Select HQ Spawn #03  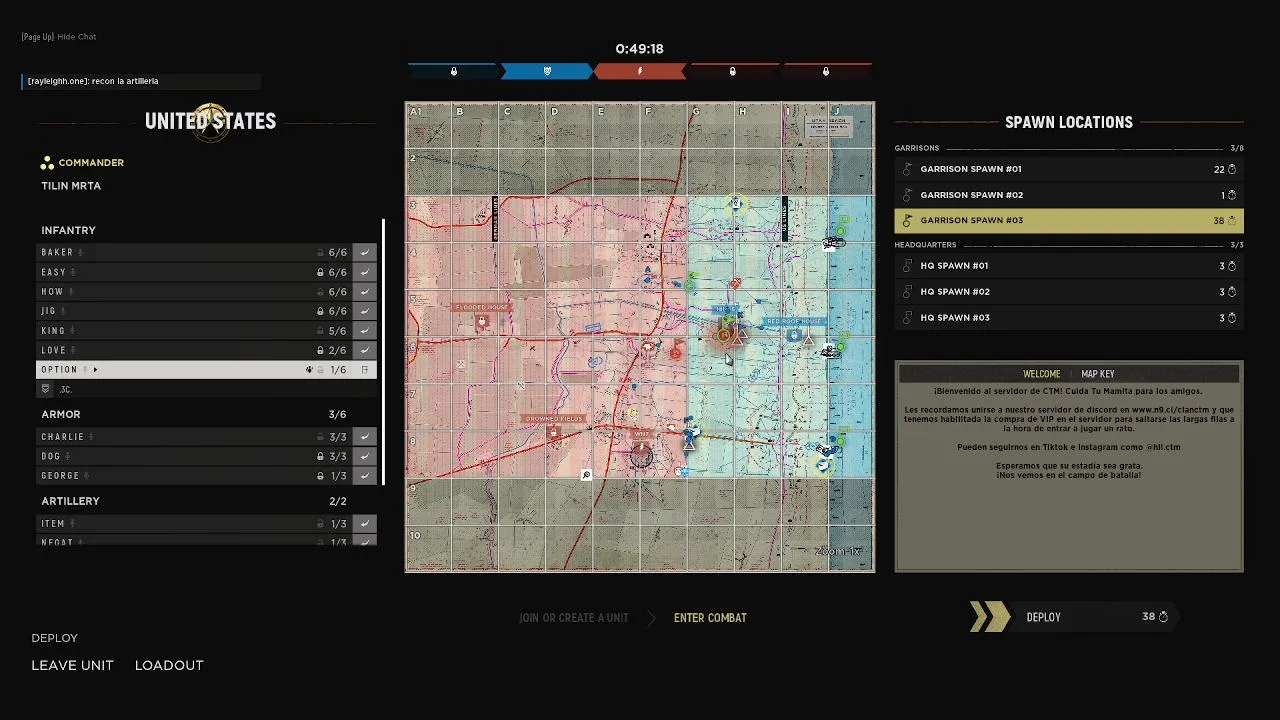(1069, 318)
